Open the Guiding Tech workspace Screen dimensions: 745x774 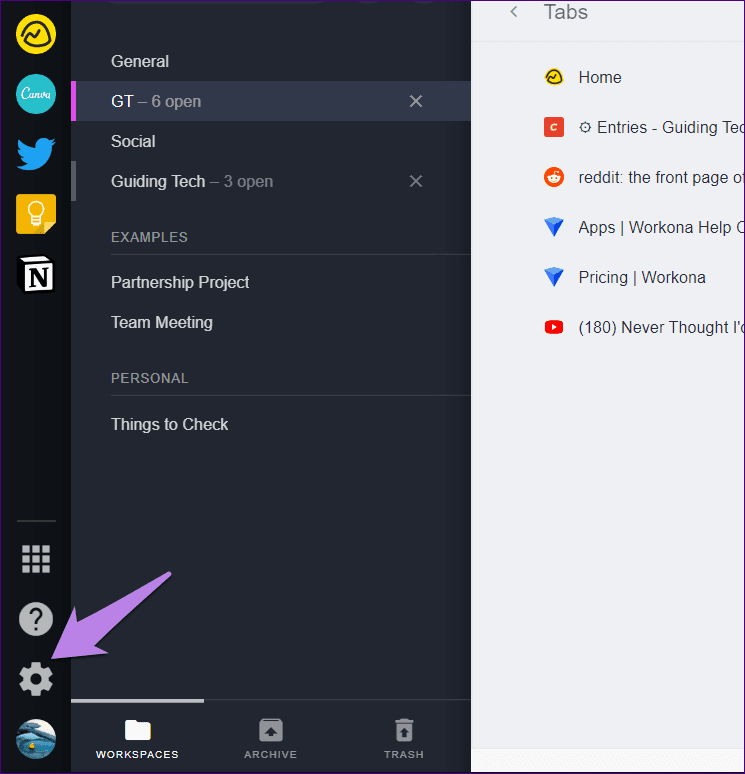point(271,181)
